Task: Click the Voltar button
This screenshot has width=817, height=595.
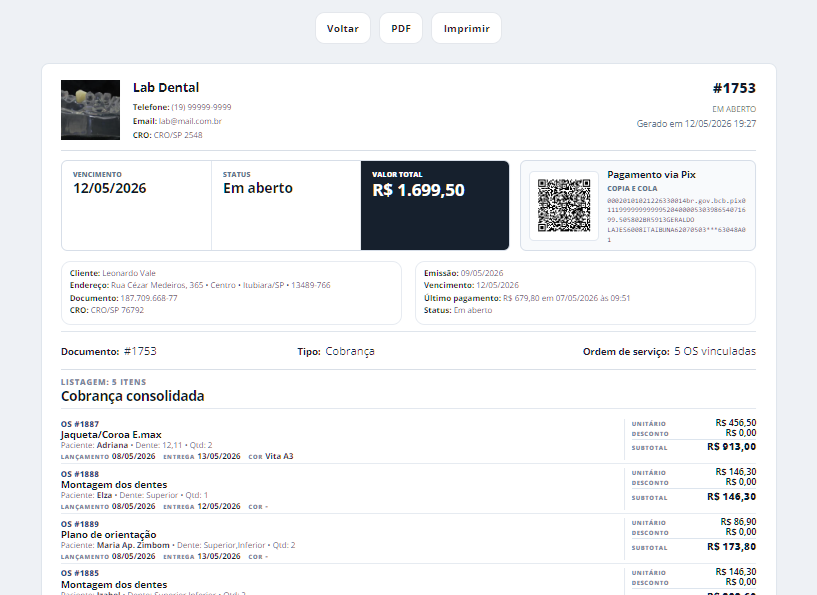Action: pyautogui.click(x=343, y=29)
